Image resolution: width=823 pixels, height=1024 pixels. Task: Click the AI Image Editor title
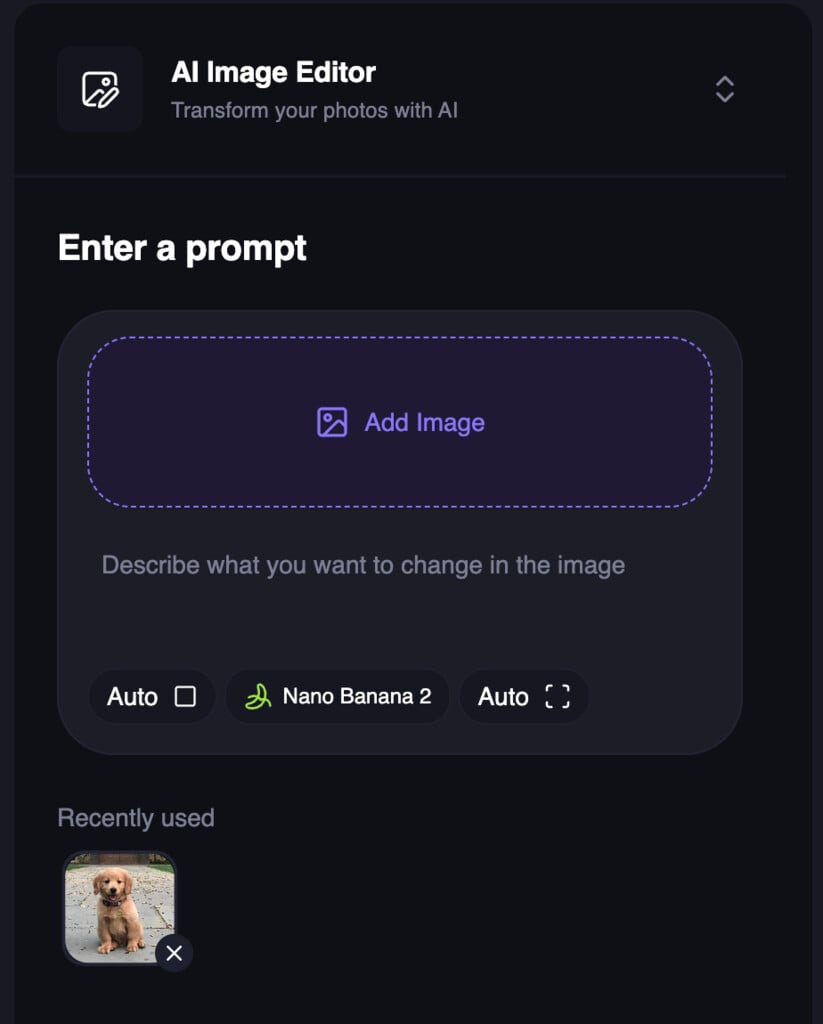(273, 72)
